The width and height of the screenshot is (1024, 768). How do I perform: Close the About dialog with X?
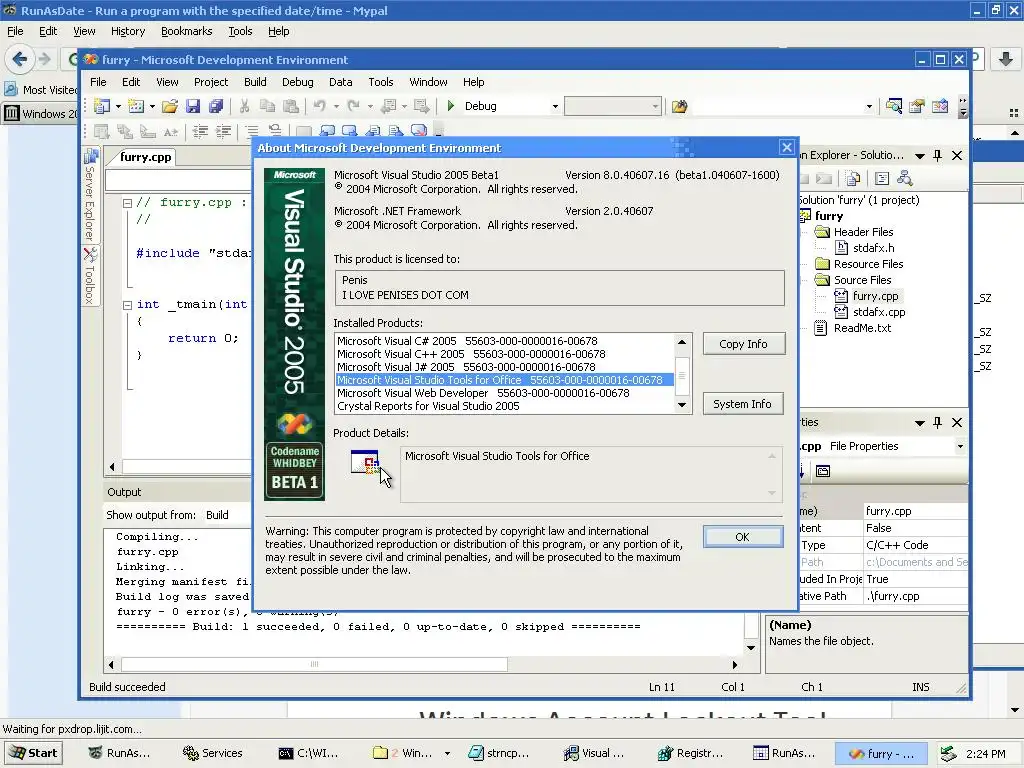pyautogui.click(x=787, y=148)
